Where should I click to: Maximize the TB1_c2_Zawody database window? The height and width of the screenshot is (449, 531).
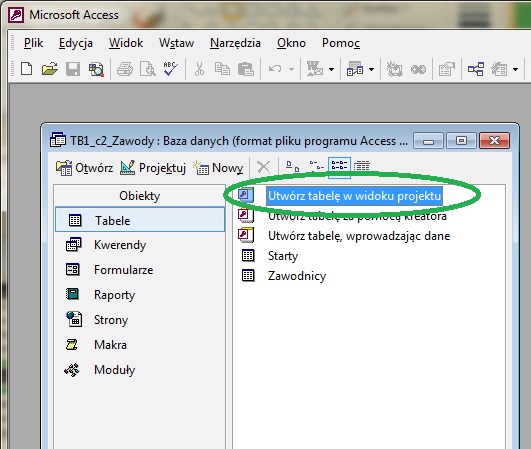pyautogui.click(x=461, y=140)
